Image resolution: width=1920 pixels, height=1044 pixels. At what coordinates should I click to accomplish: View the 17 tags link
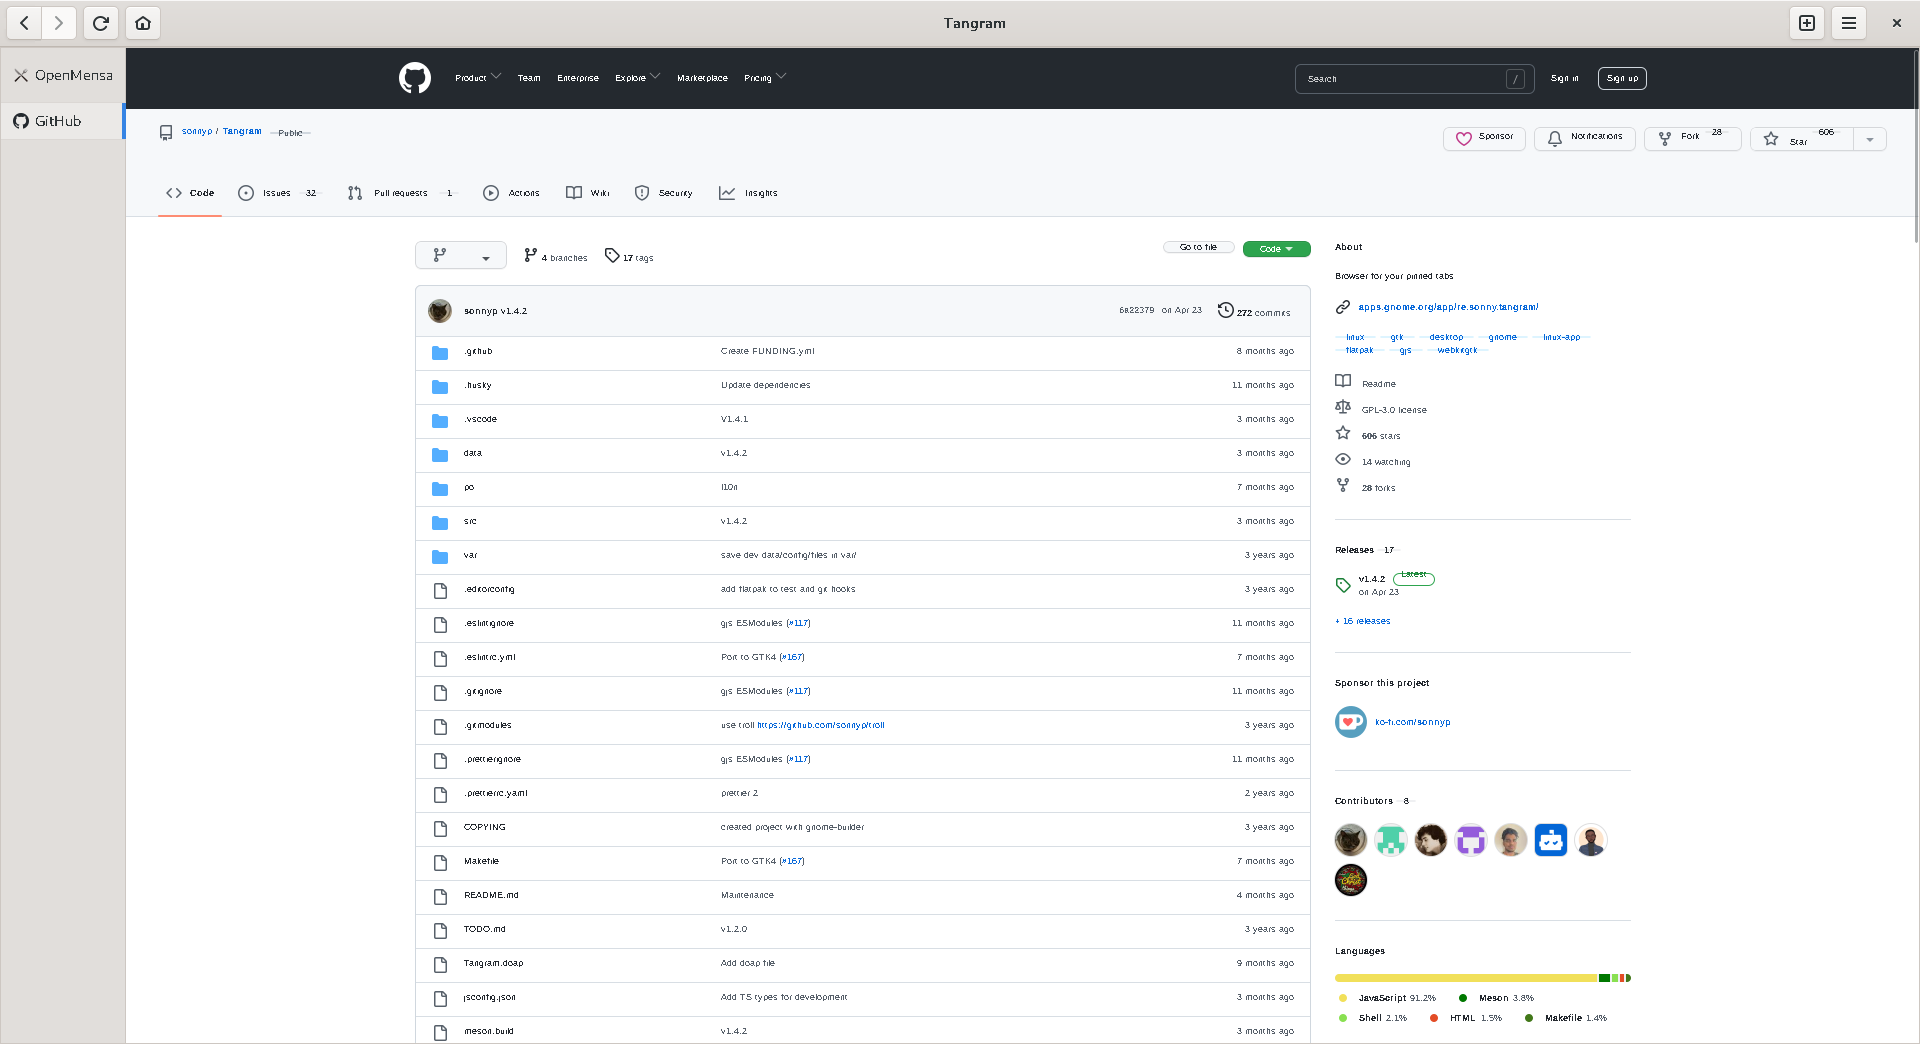pyautogui.click(x=629, y=257)
